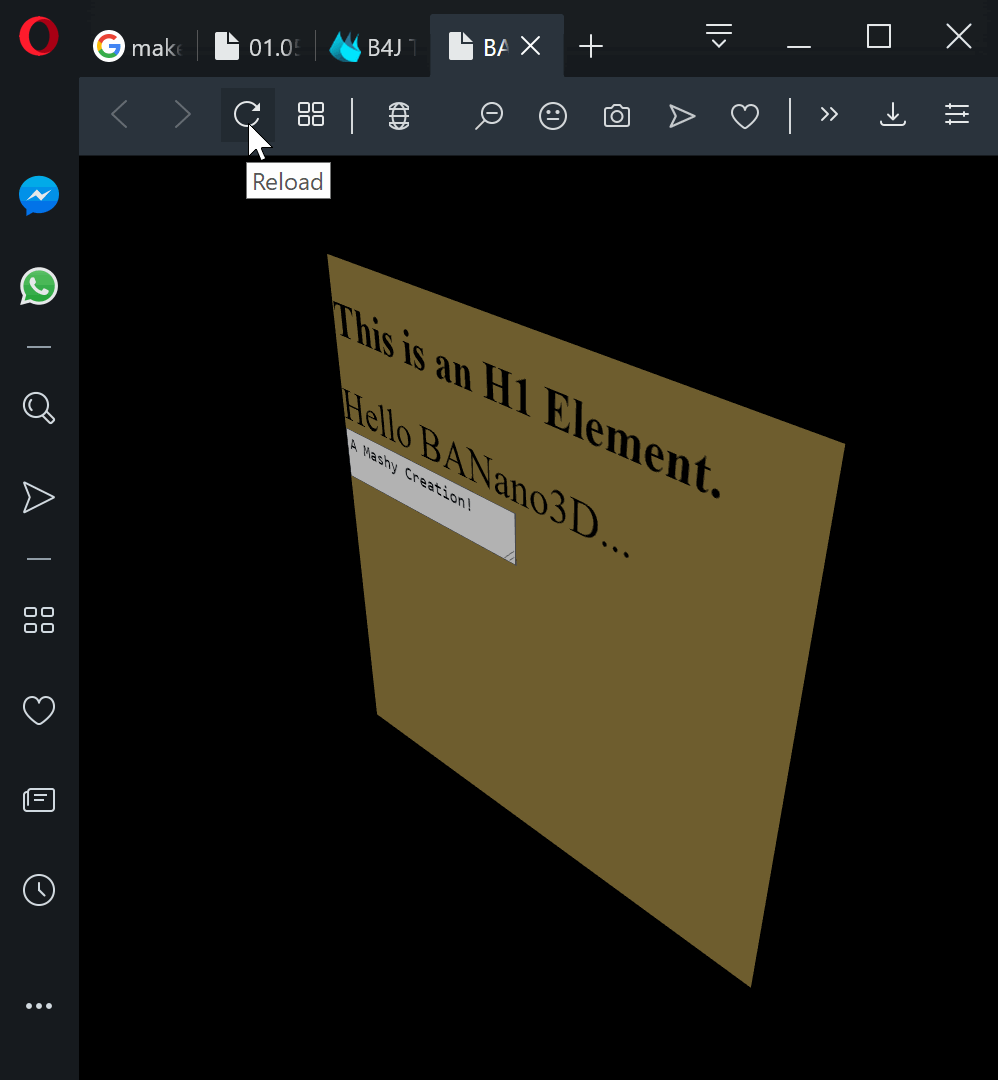Go forward to next page
Viewport: 998px width, 1080px height.
point(183,115)
